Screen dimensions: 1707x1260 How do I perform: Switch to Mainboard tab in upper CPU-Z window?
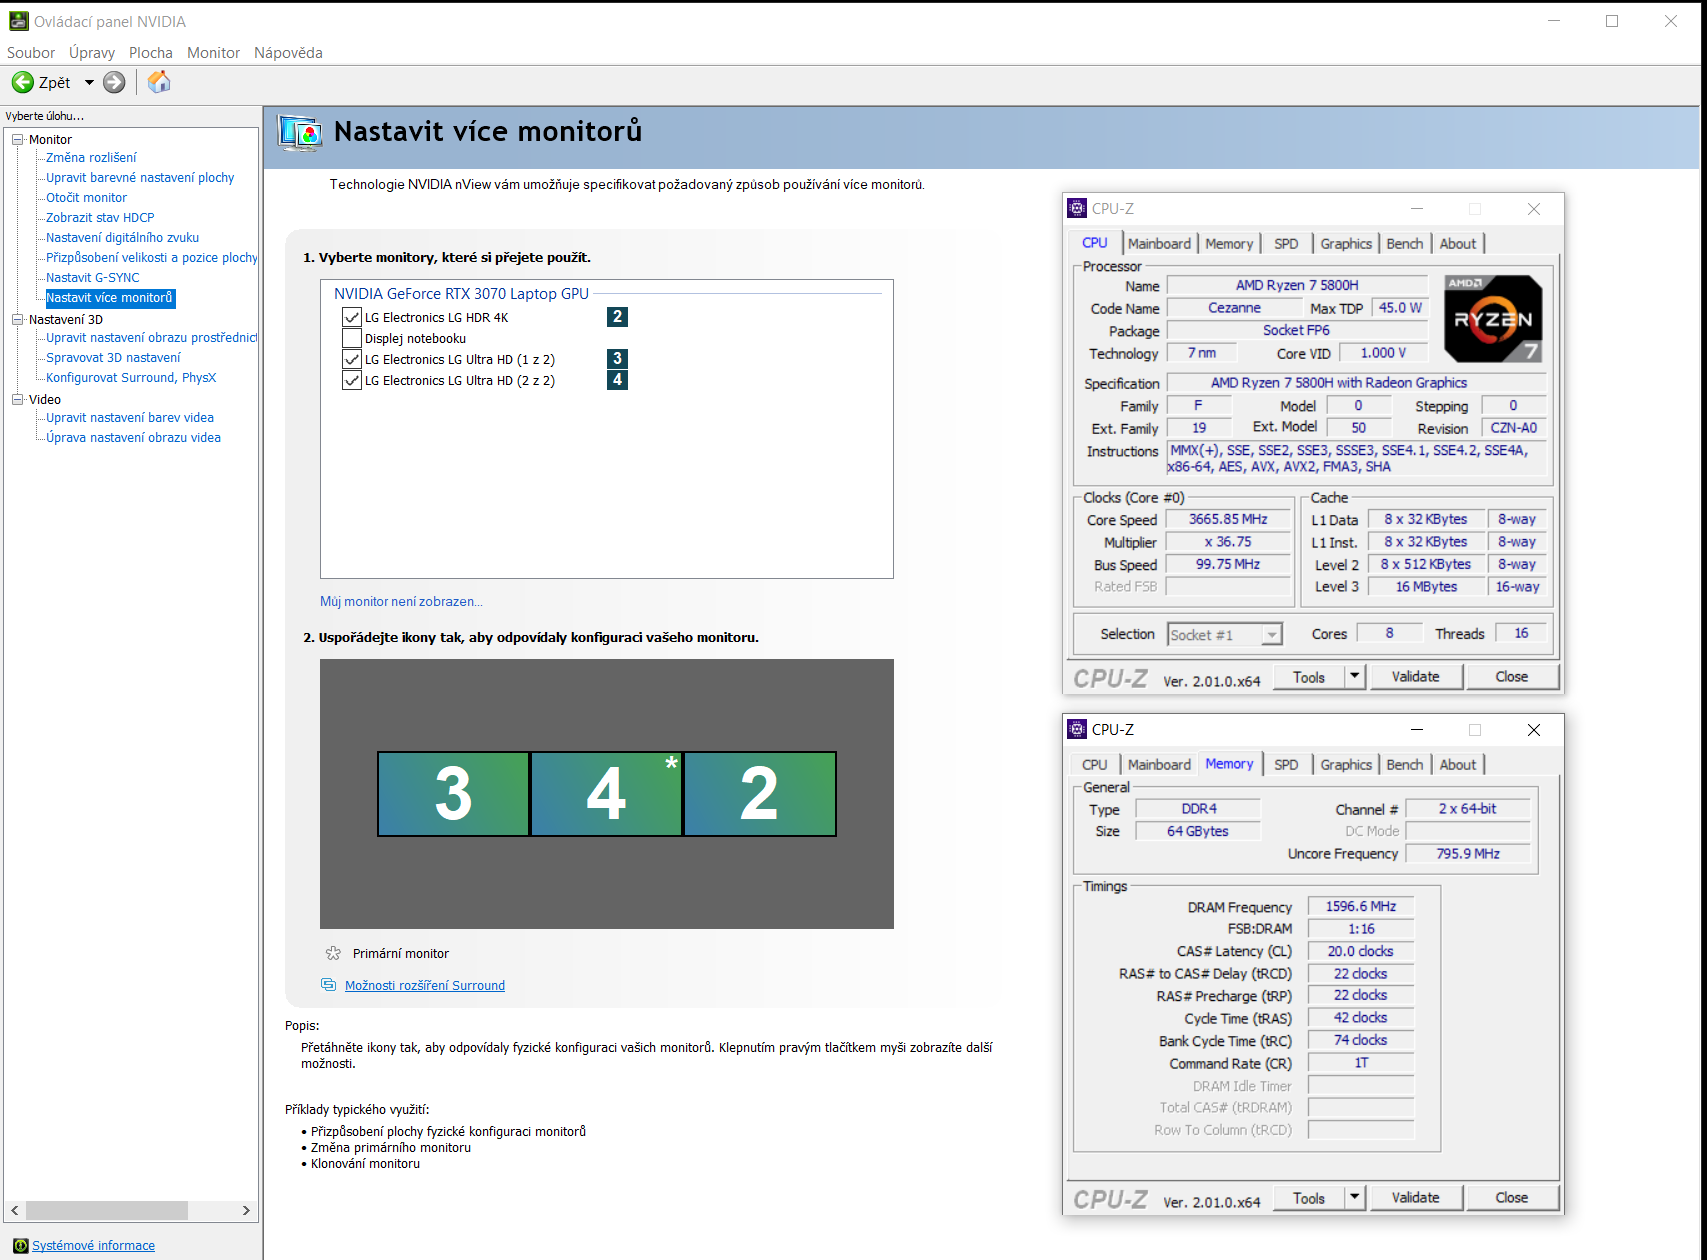click(1159, 244)
